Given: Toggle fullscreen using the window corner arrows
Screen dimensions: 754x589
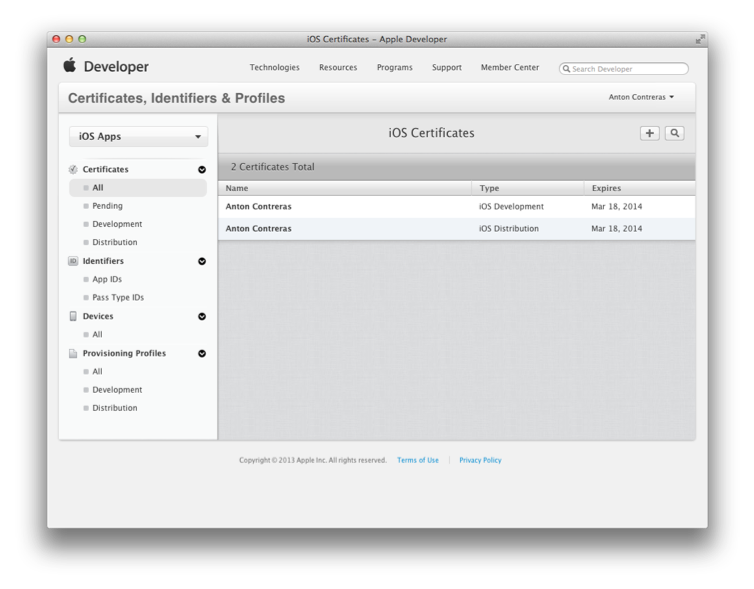Looking at the screenshot, I should click(700, 39).
